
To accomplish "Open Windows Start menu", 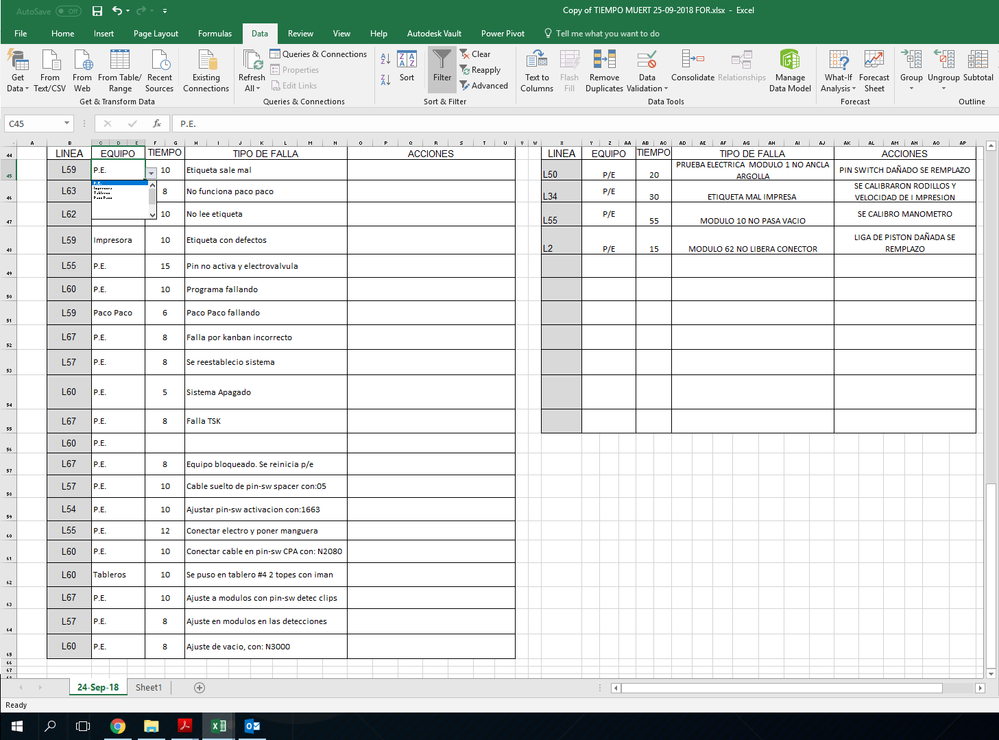I will (17, 726).
